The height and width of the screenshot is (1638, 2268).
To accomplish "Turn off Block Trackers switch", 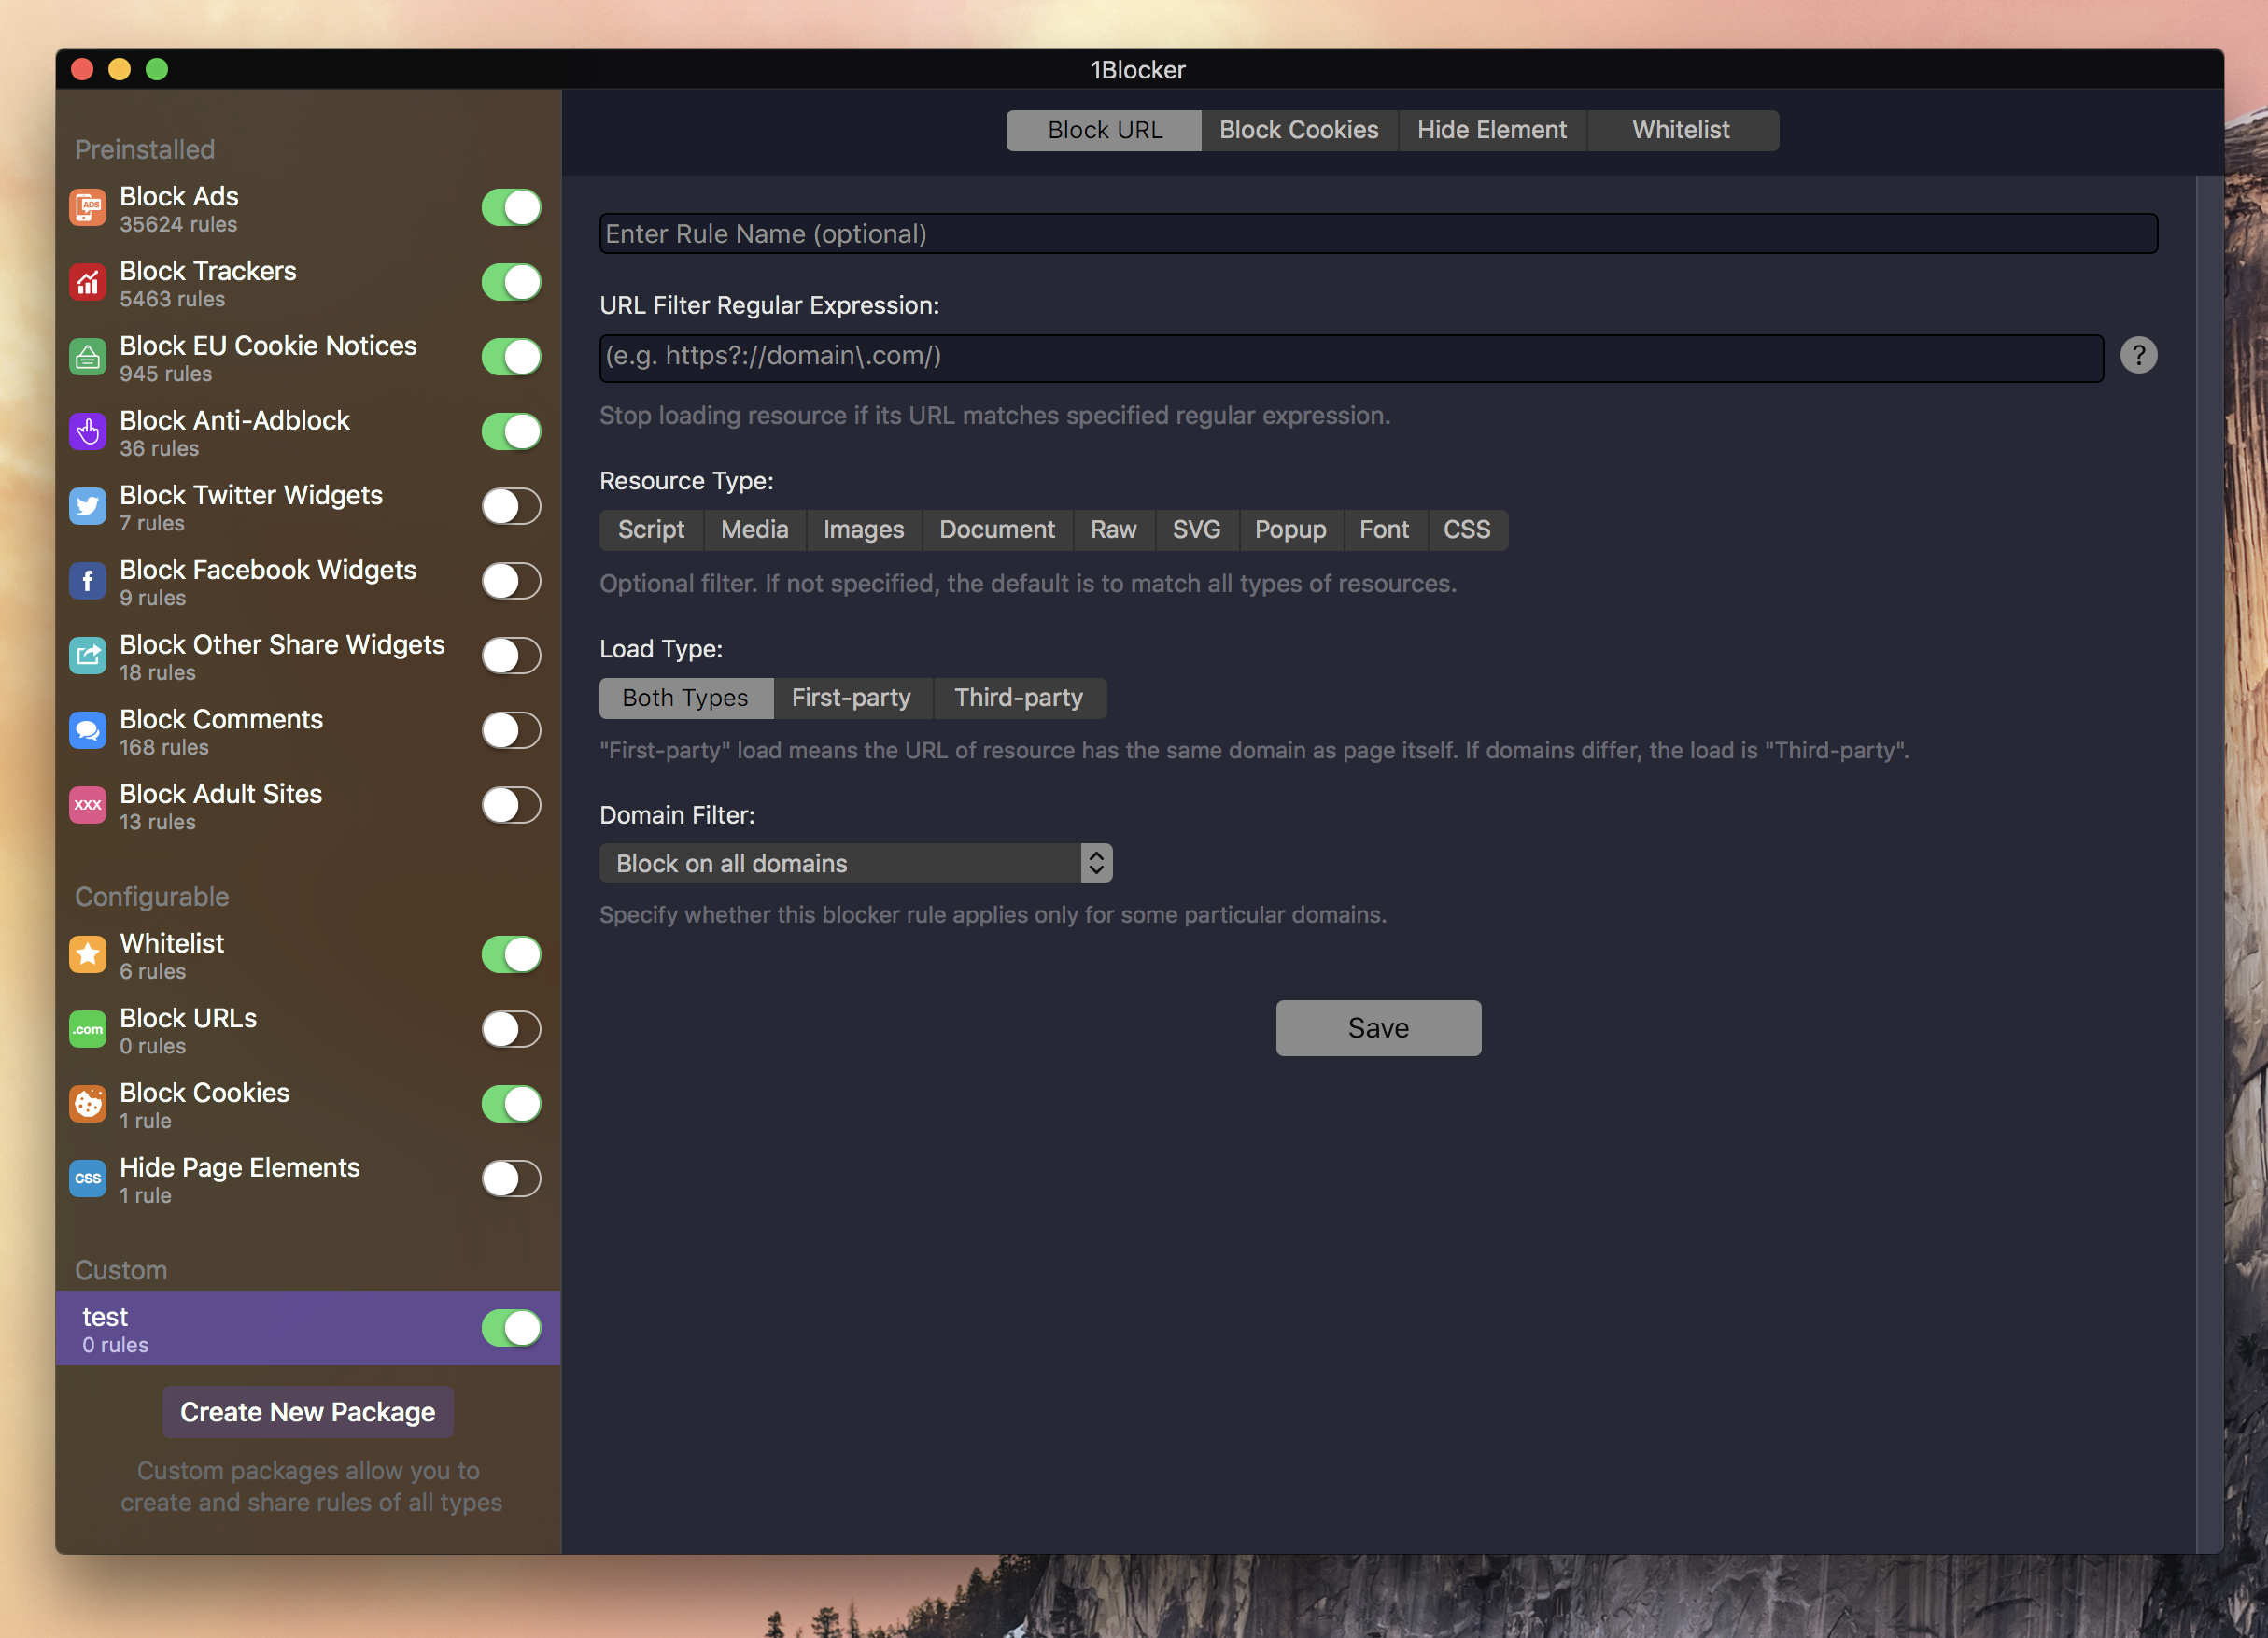I will click(511, 283).
